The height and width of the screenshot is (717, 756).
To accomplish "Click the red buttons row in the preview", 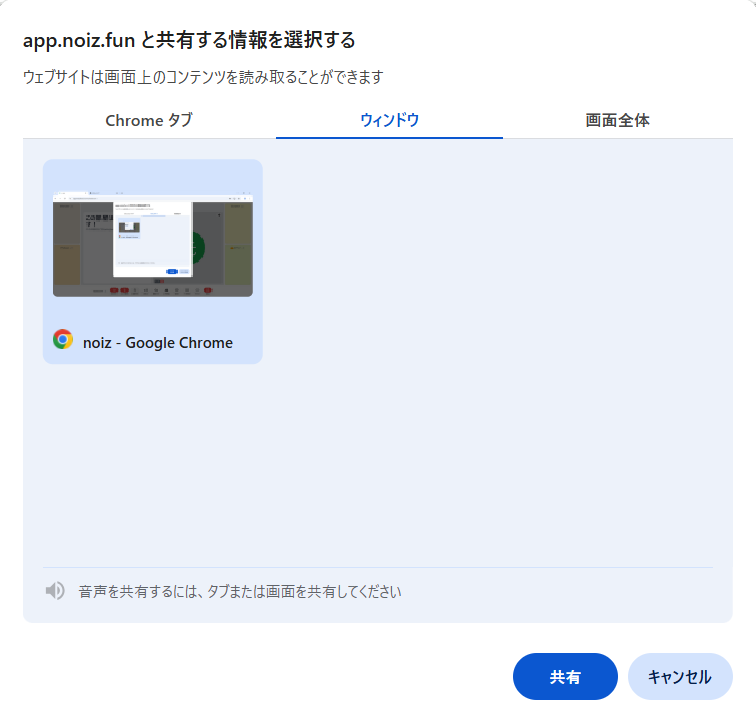I will pos(120,290).
